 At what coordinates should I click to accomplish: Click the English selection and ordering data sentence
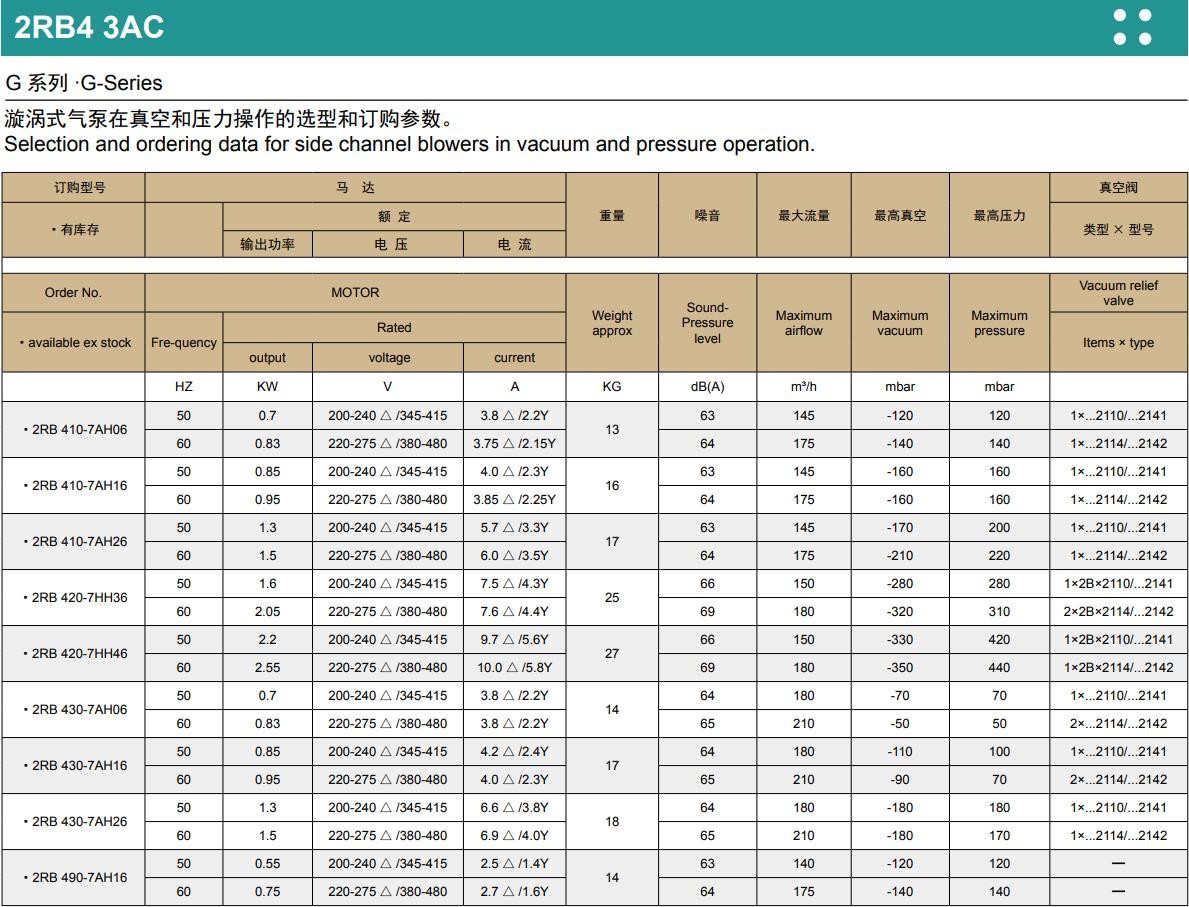[409, 144]
